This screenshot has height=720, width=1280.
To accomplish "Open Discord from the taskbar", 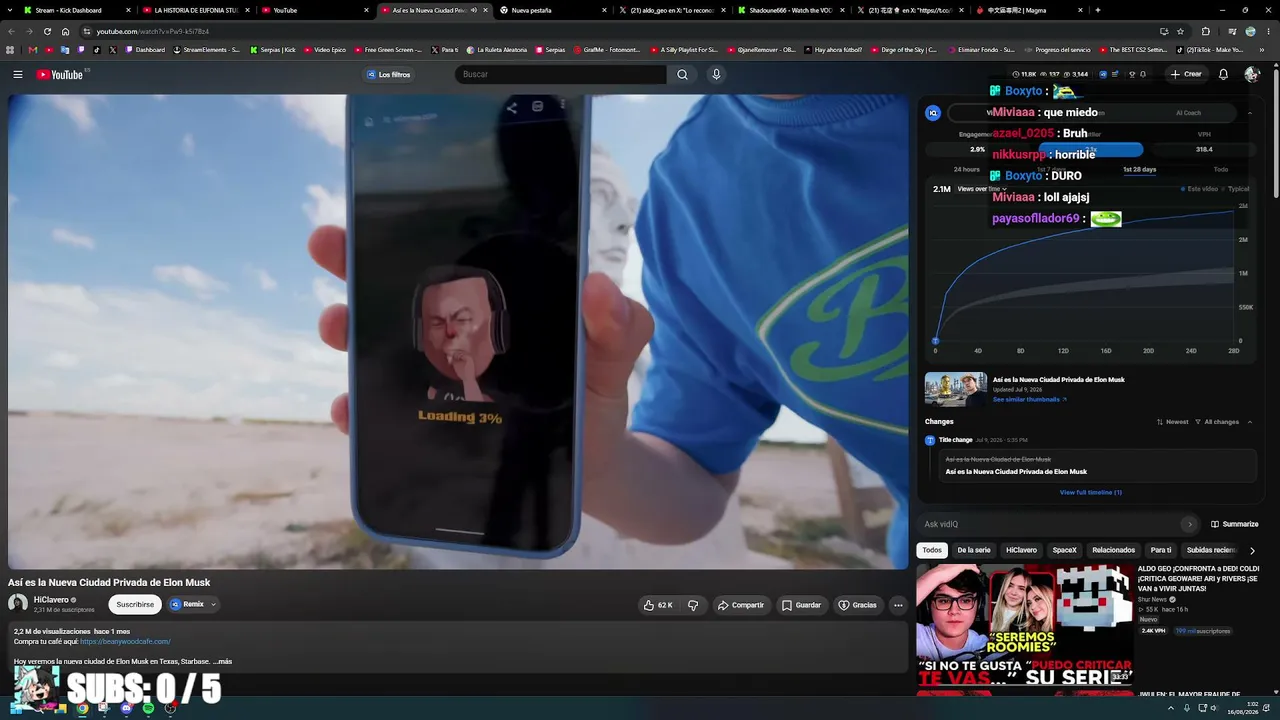I will pyautogui.click(x=126, y=708).
